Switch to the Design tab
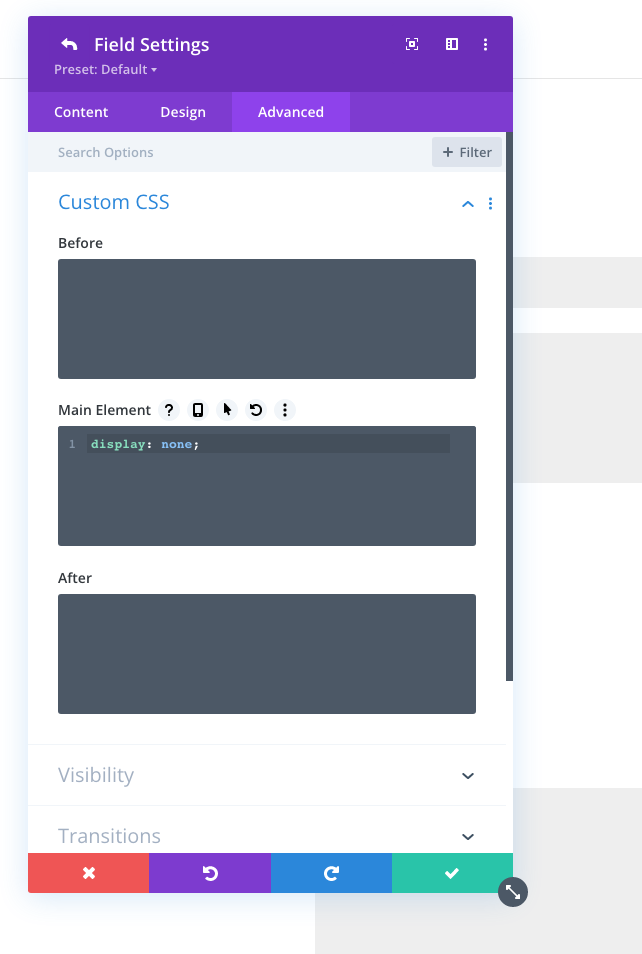 click(x=183, y=112)
